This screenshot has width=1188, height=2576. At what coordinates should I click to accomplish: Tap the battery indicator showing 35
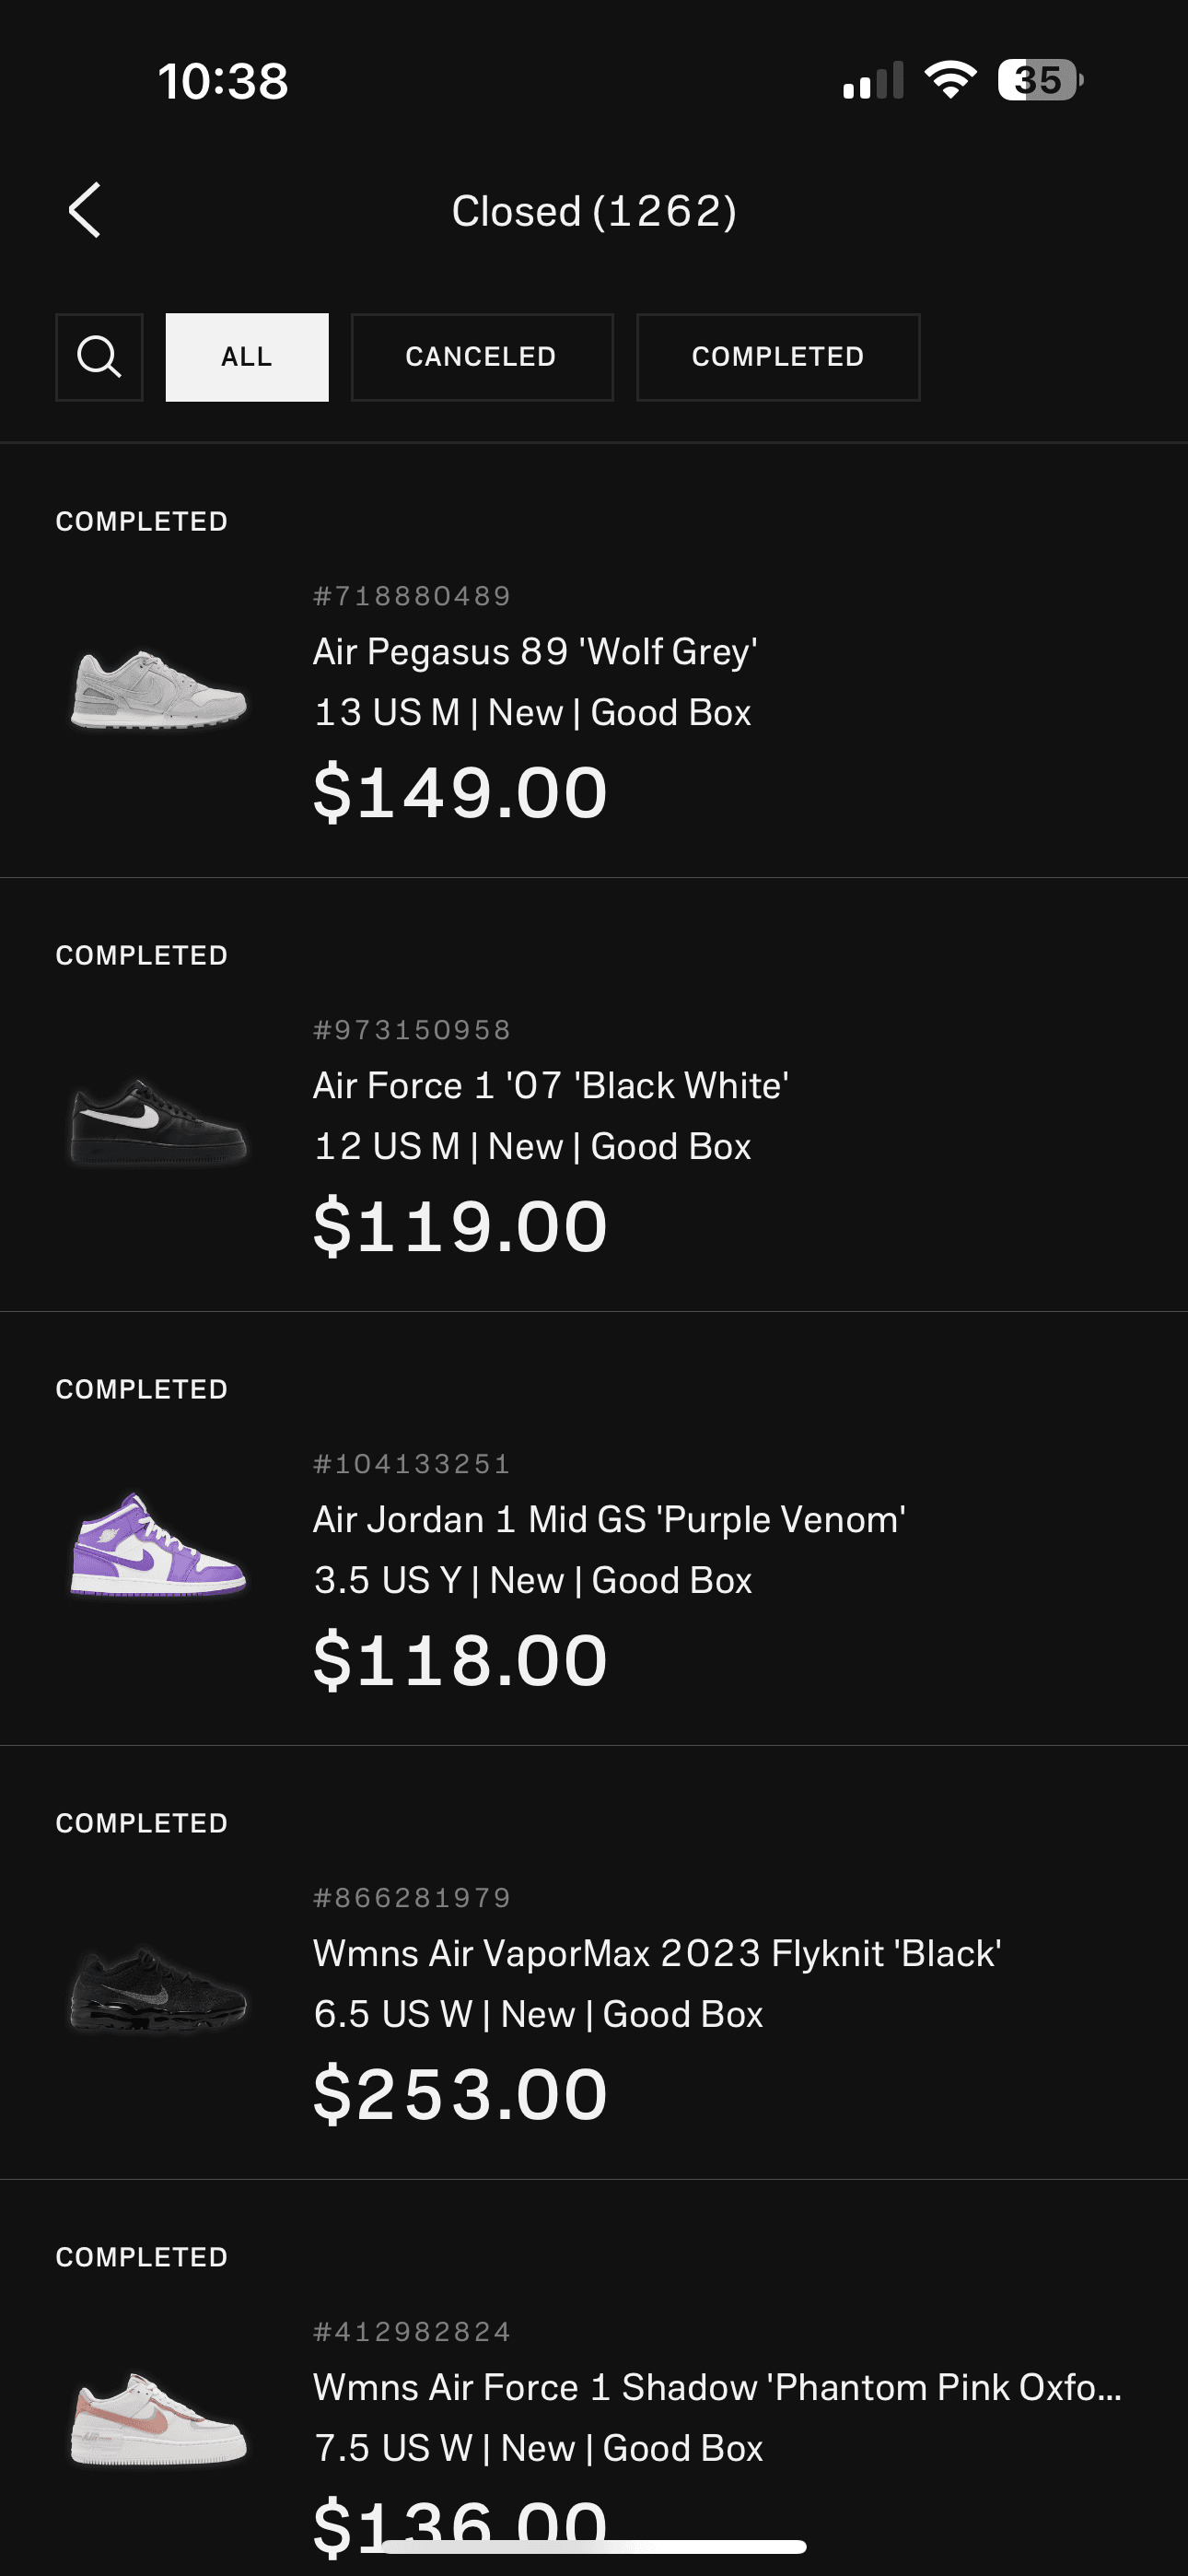[x=1040, y=80]
